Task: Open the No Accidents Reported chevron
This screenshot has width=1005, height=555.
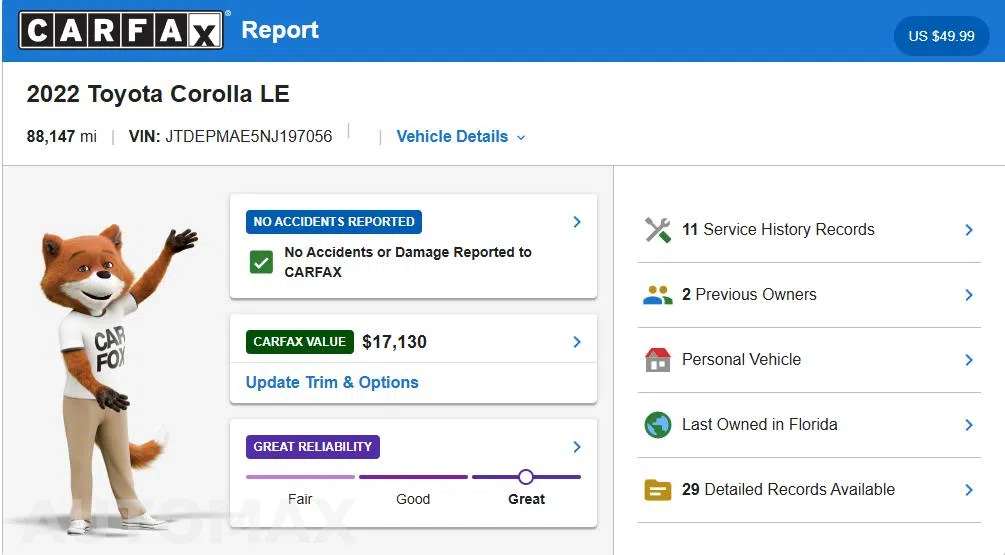Action: tap(577, 222)
